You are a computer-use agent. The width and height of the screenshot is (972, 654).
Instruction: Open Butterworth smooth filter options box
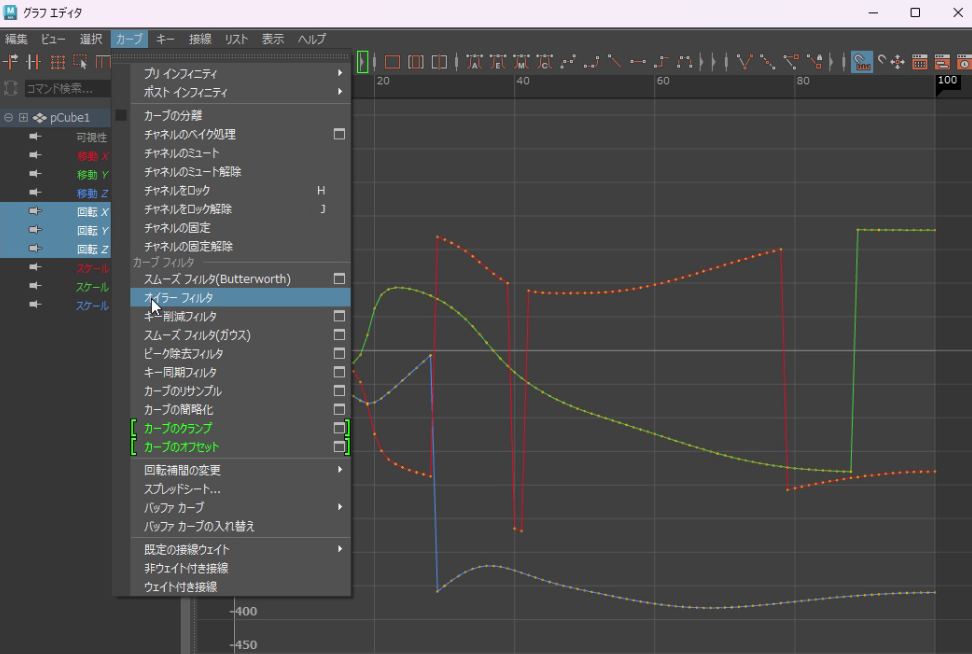[339, 278]
